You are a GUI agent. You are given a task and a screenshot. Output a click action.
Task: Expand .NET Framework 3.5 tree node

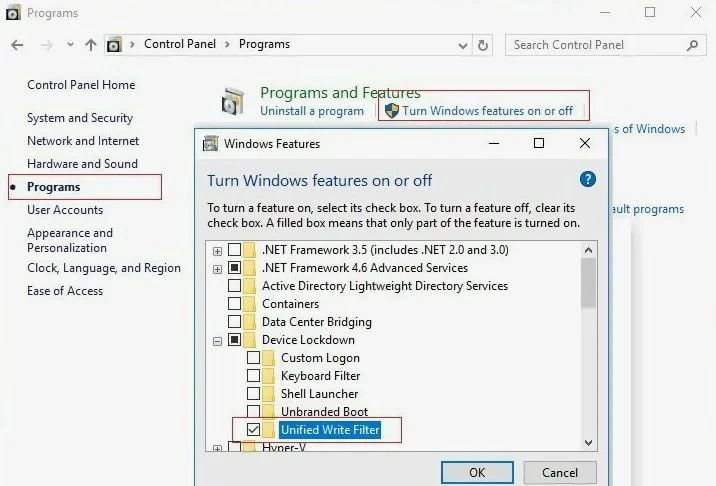pyautogui.click(x=217, y=251)
